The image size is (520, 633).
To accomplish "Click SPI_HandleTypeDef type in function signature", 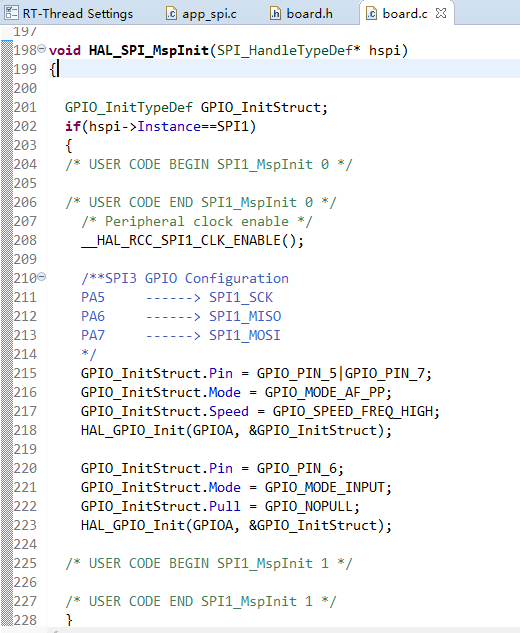I will 285,50.
